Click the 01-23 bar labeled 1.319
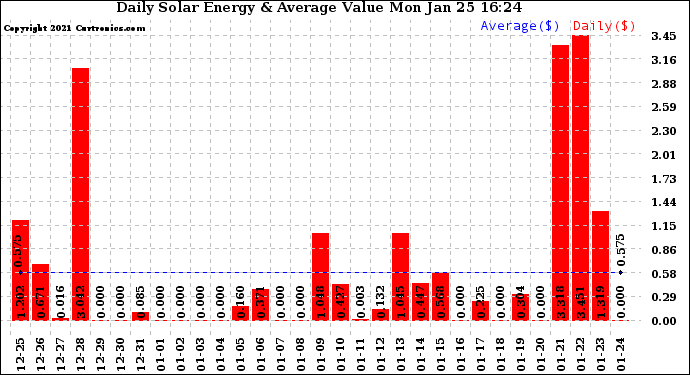 [x=600, y=265]
